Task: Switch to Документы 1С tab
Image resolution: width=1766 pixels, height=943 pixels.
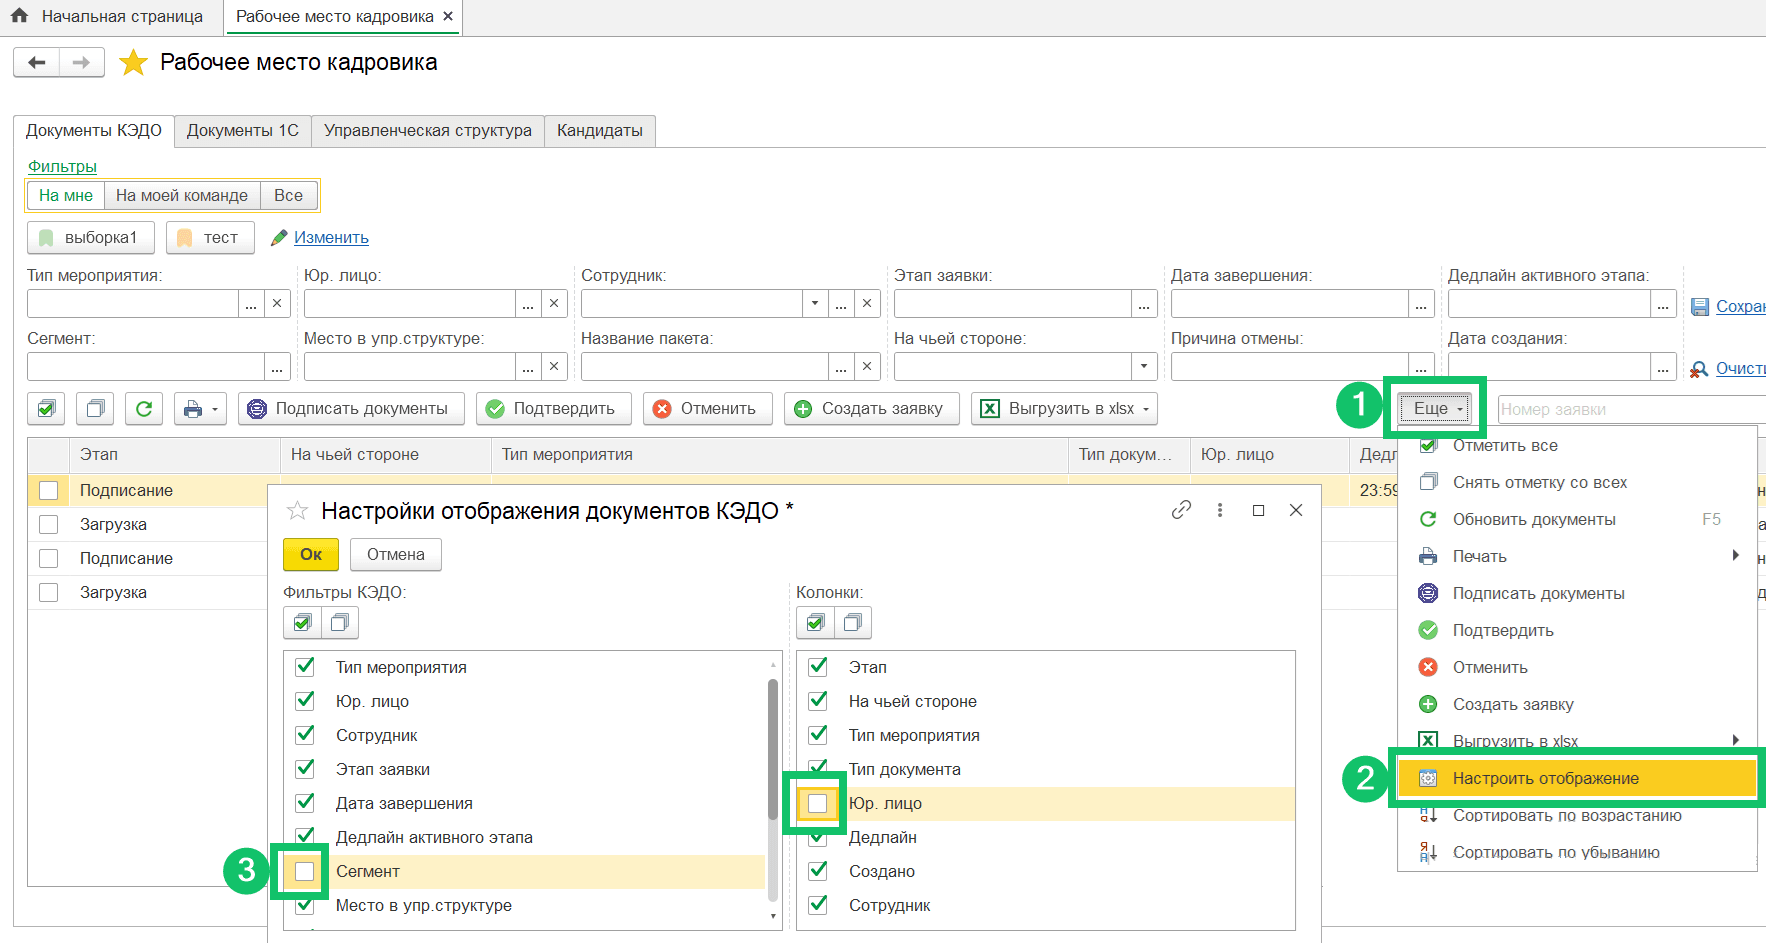Action: coord(243,130)
